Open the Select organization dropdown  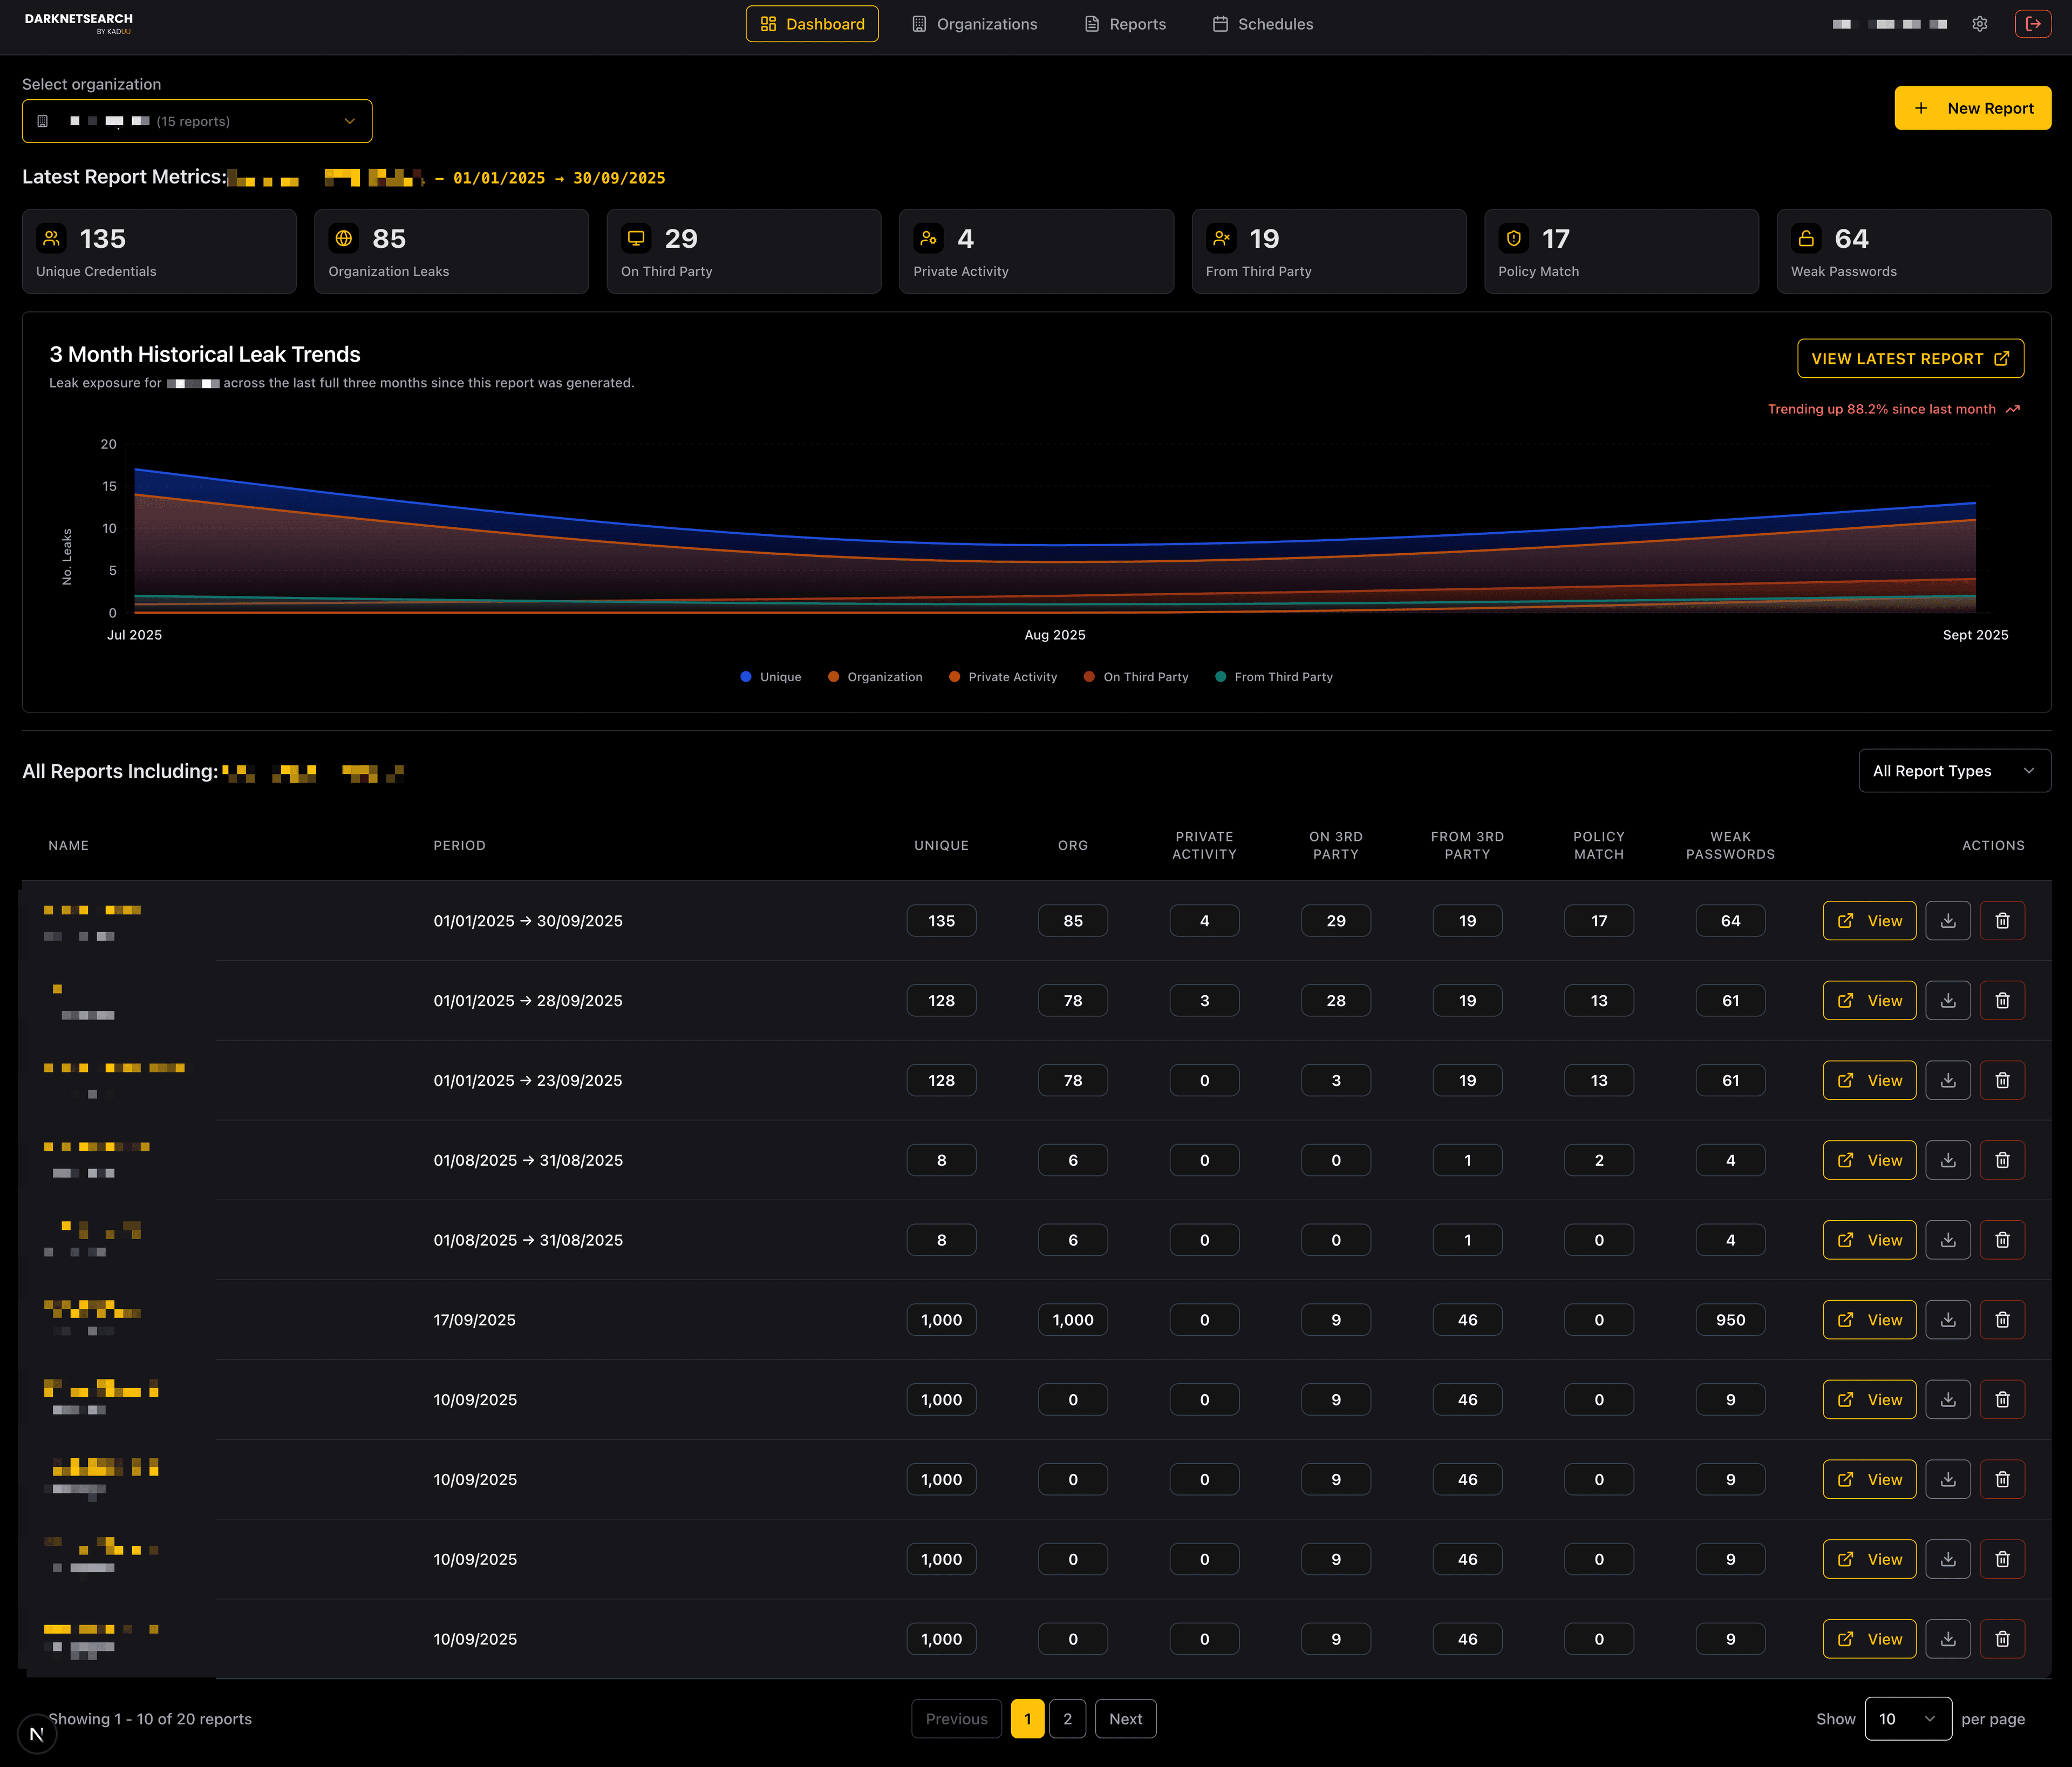point(197,120)
